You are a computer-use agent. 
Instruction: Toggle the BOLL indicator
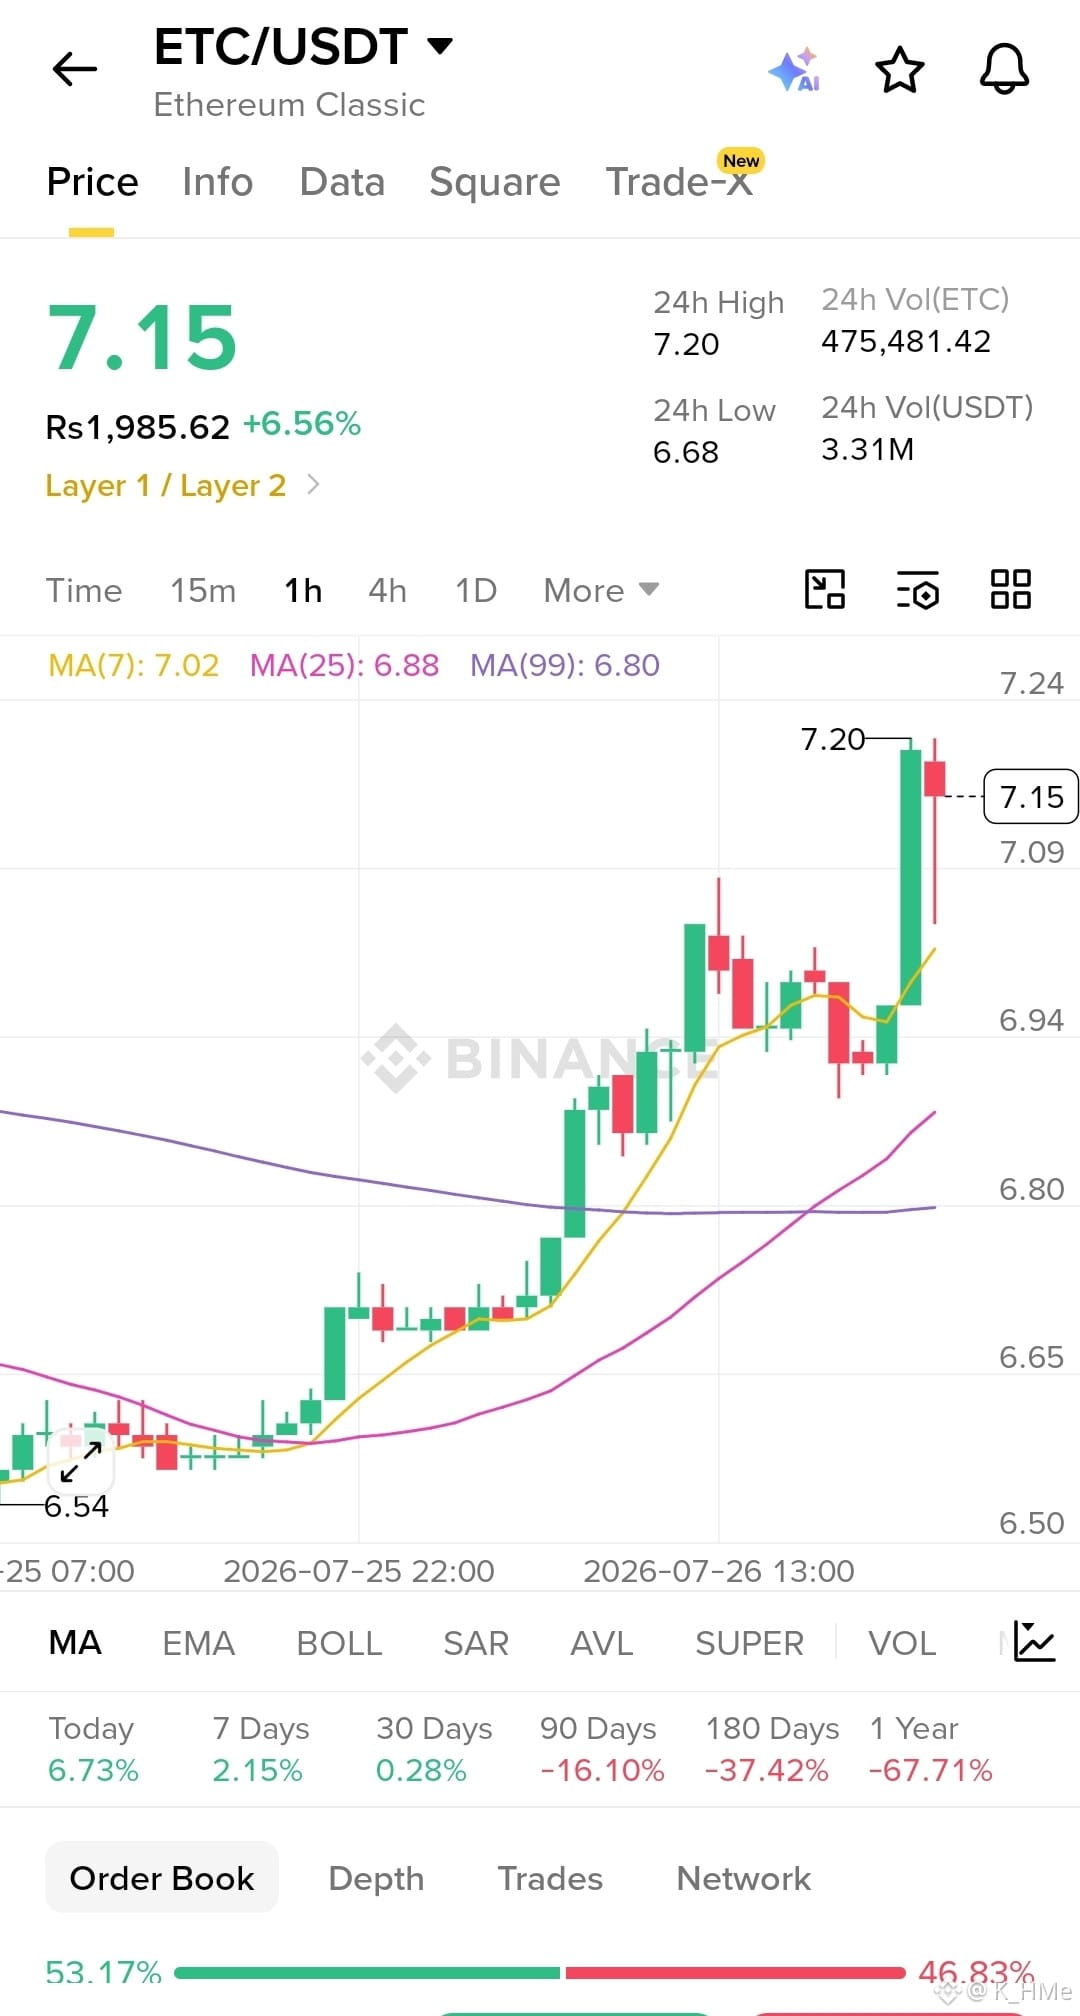pos(339,1642)
